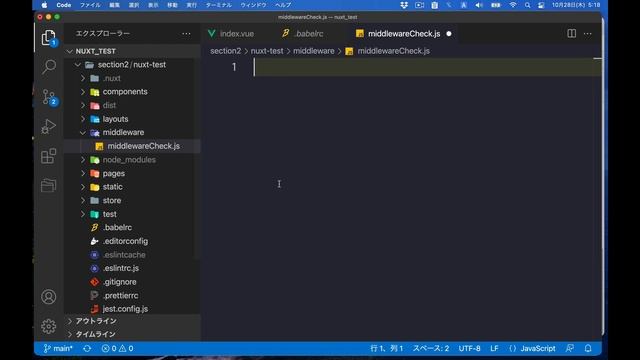The height and width of the screenshot is (360, 640).
Task: Click the Dropbox icon in menu bar
Action: pyautogui.click(x=404, y=5)
